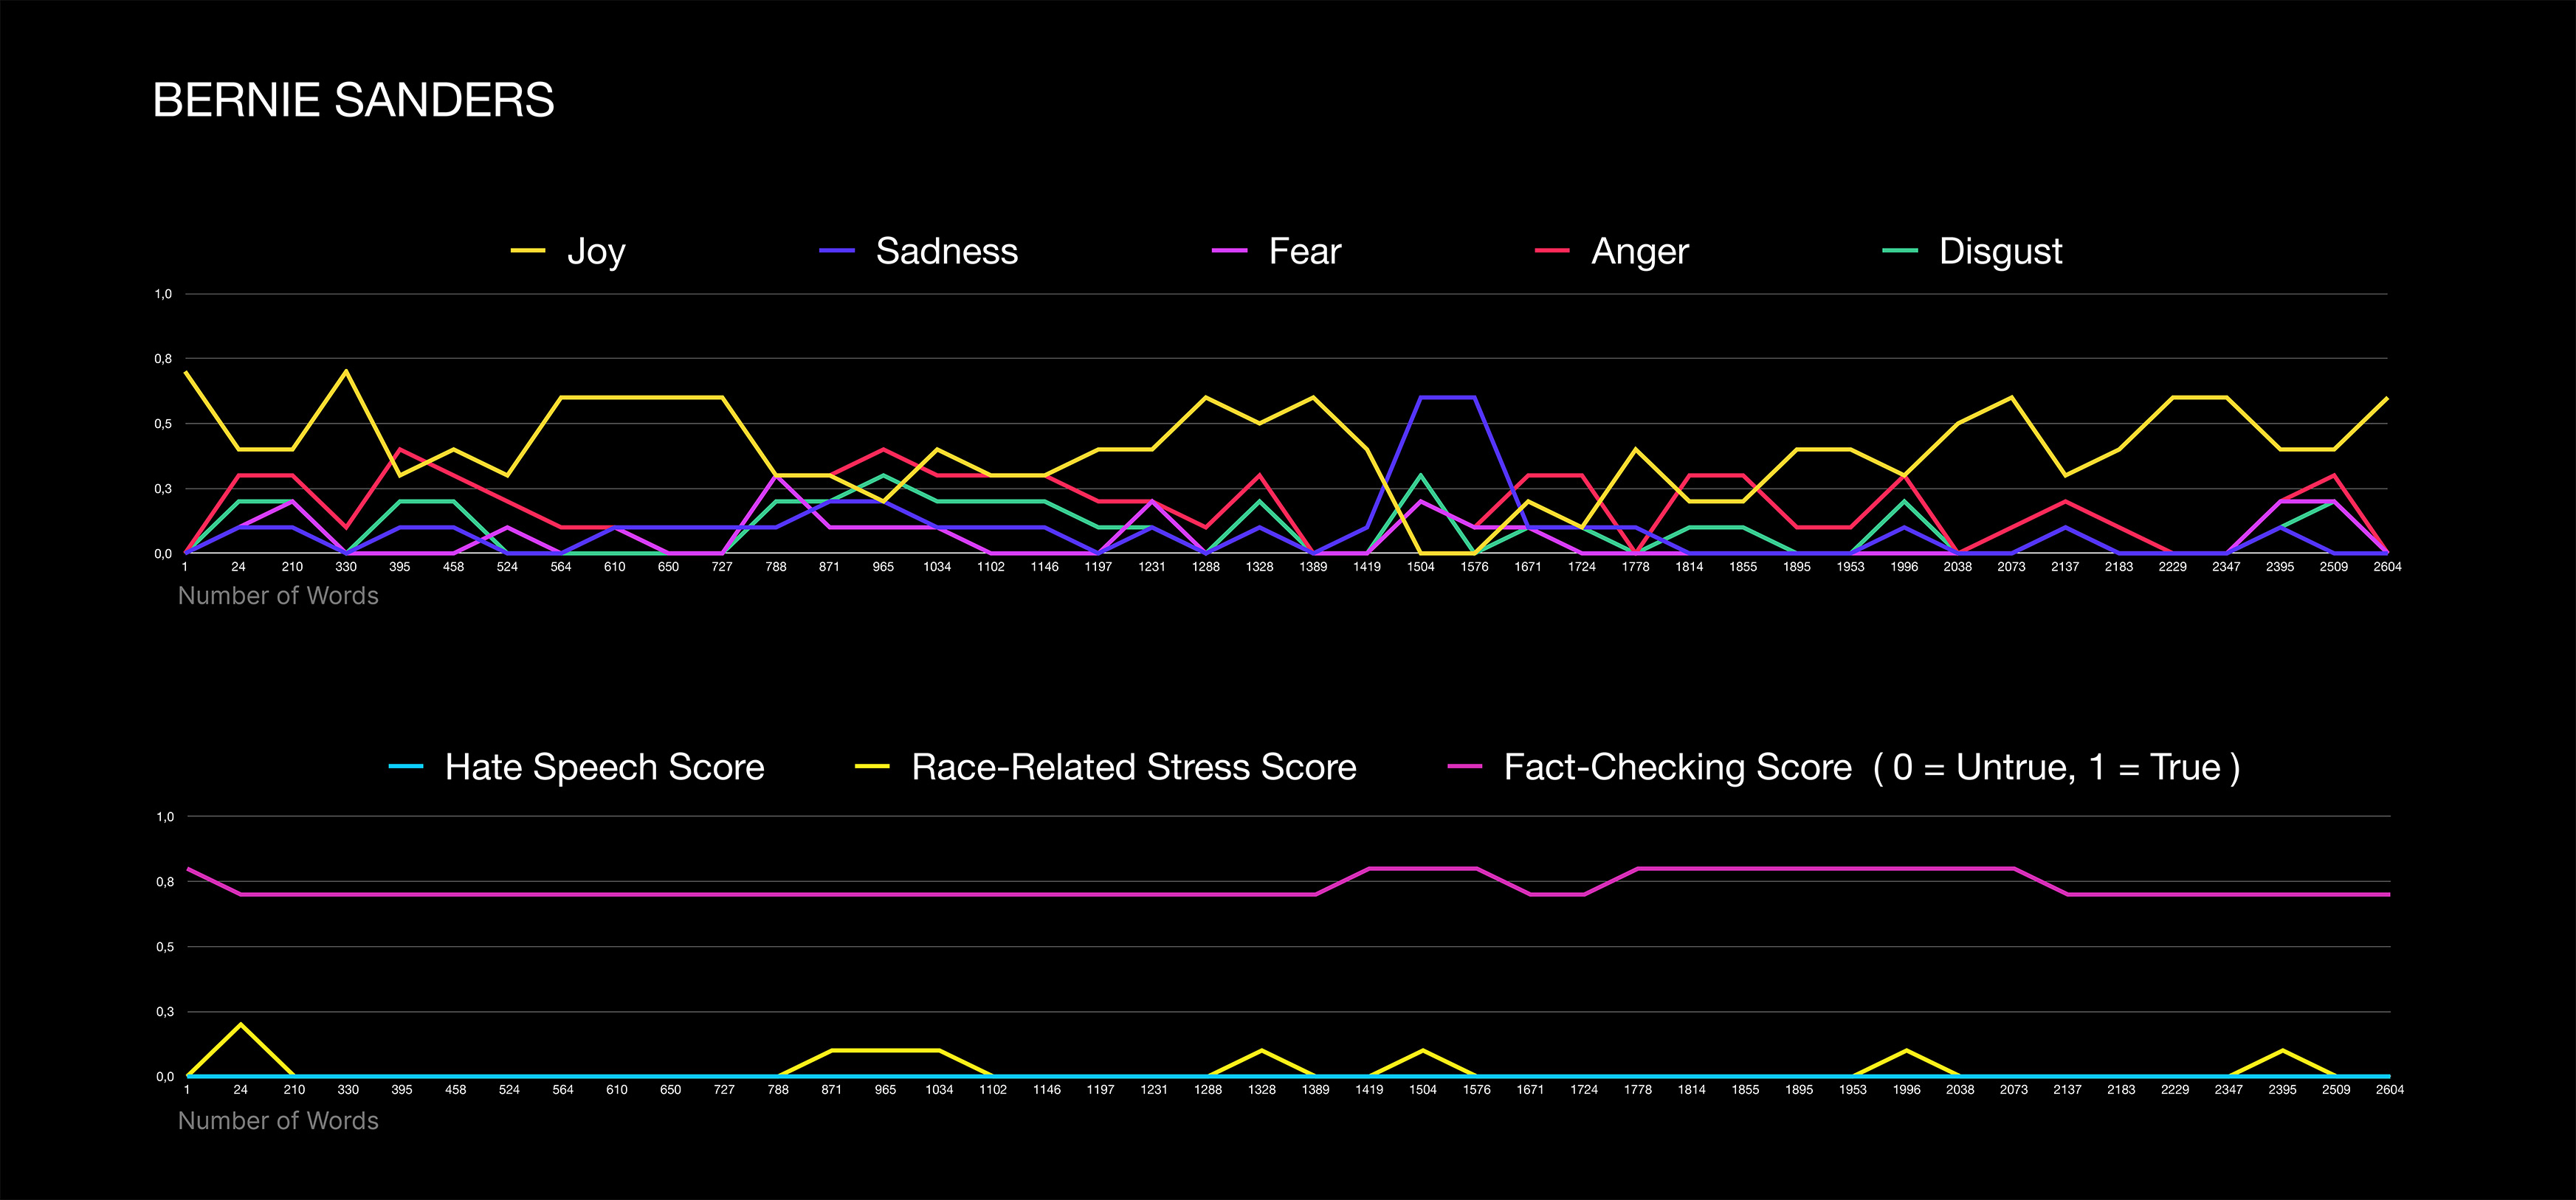Image resolution: width=2576 pixels, height=1200 pixels.
Task: Click x-axis label 650 on scores chart
Action: click(670, 1090)
